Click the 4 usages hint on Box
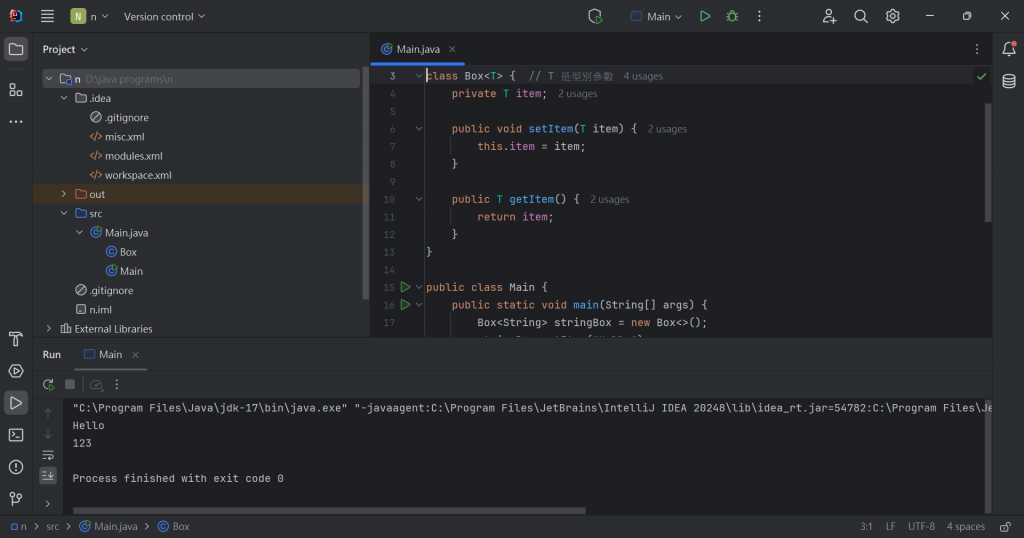The height and width of the screenshot is (538, 1024). (643, 76)
